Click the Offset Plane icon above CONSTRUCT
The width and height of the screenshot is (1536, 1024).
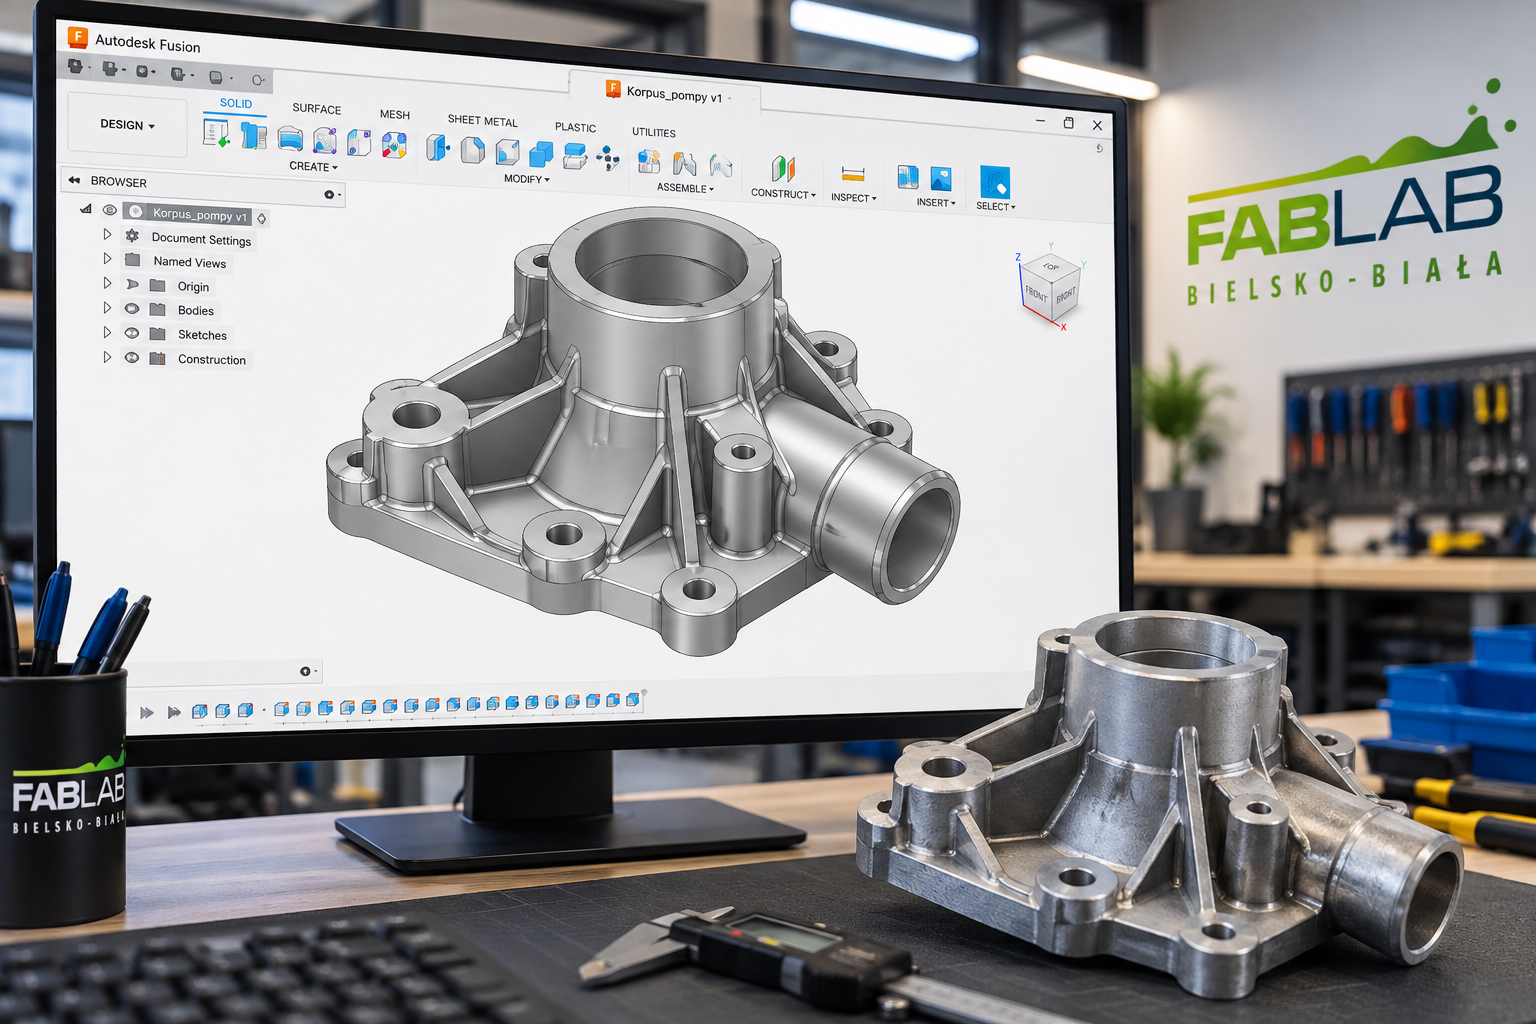[x=783, y=168]
